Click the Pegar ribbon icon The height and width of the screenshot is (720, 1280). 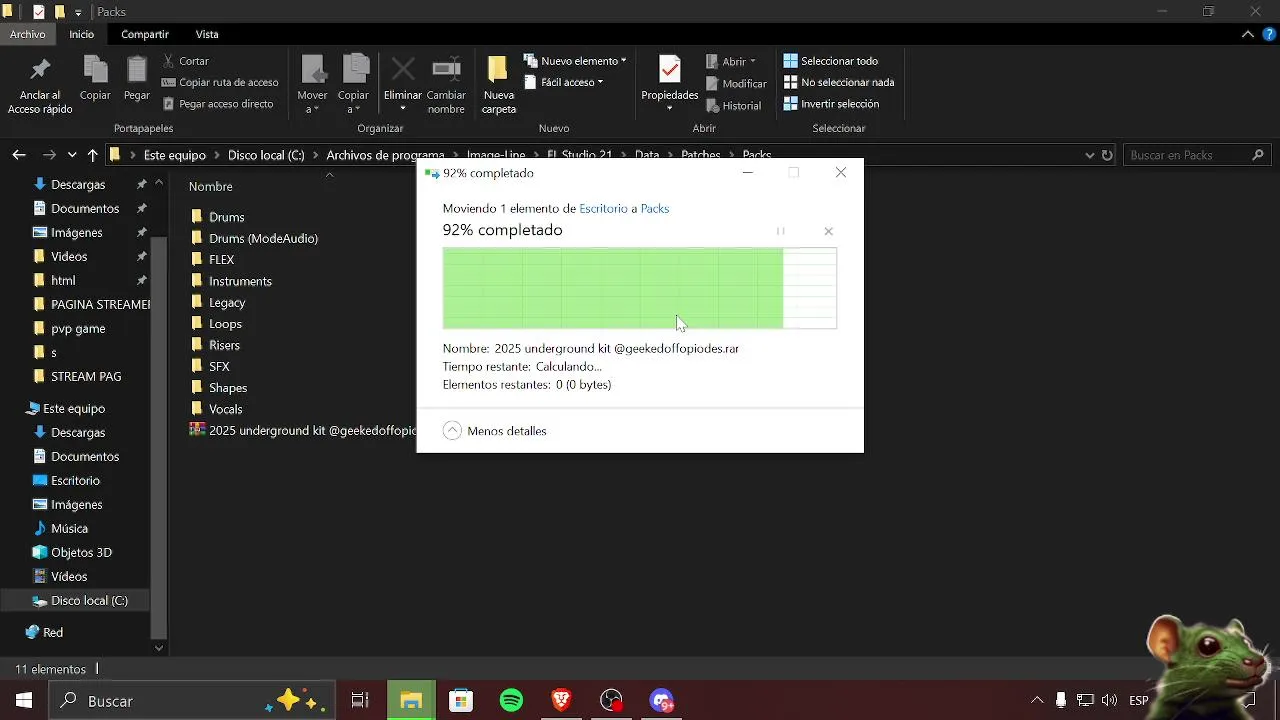[137, 71]
